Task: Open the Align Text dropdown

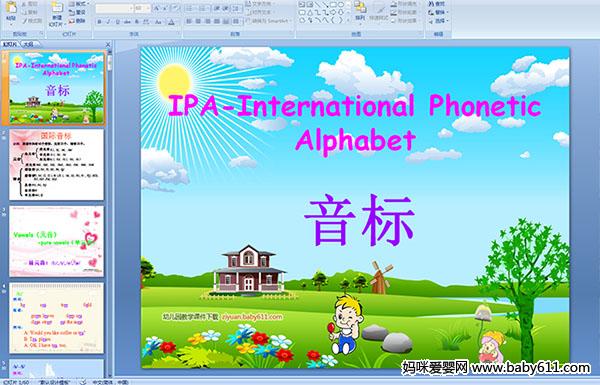Action: click(x=259, y=12)
